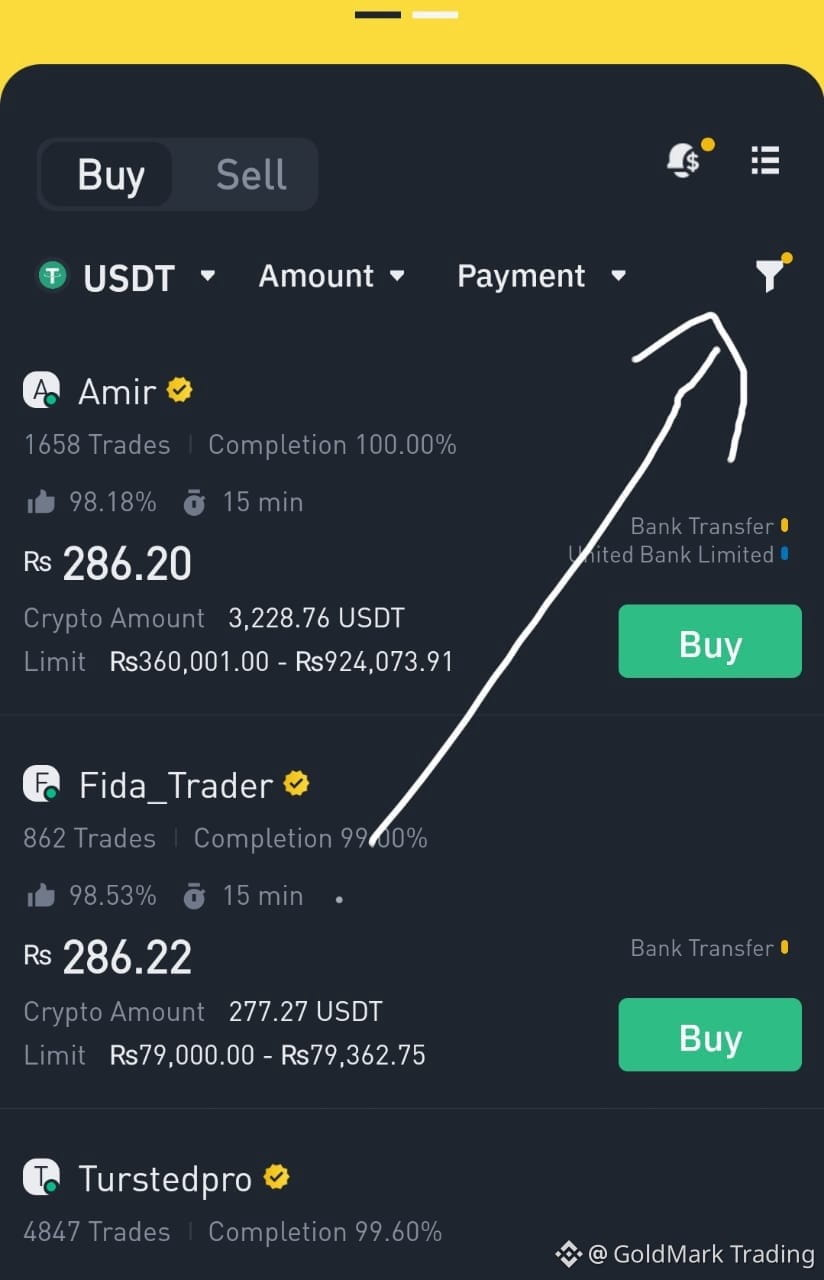Open Turstedpro merchant profile name

pyautogui.click(x=165, y=1179)
